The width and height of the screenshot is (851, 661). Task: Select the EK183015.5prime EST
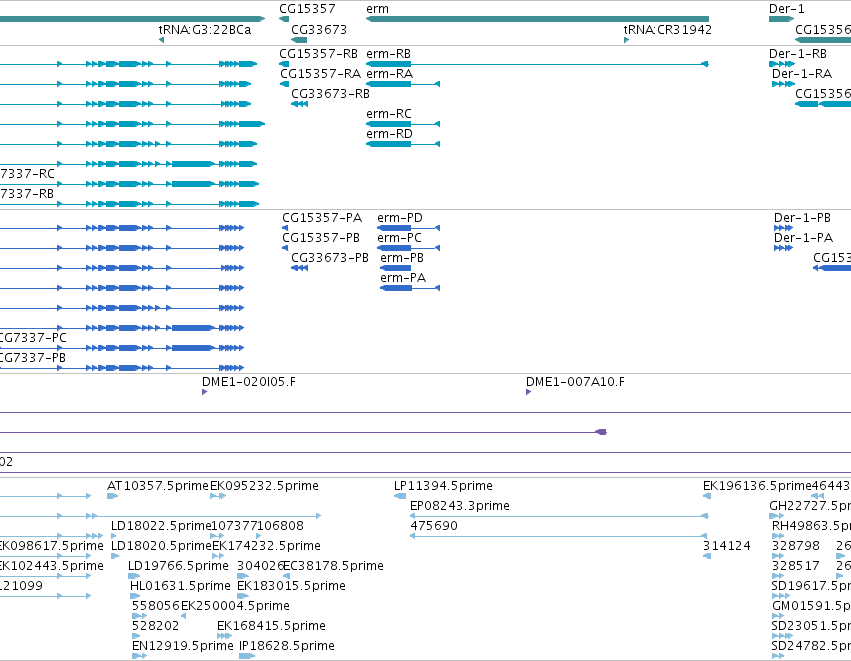coord(243,596)
